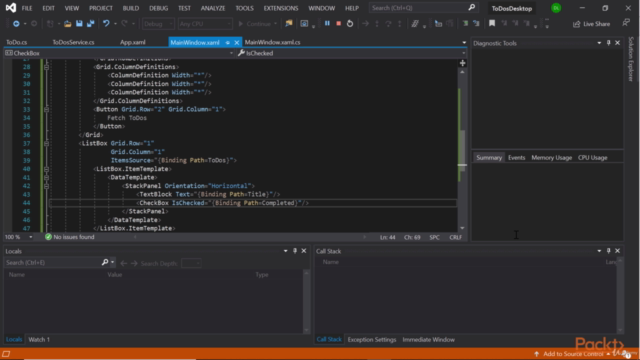The image size is (640, 360).
Task: Open the FILE menu
Action: coord(27,8)
